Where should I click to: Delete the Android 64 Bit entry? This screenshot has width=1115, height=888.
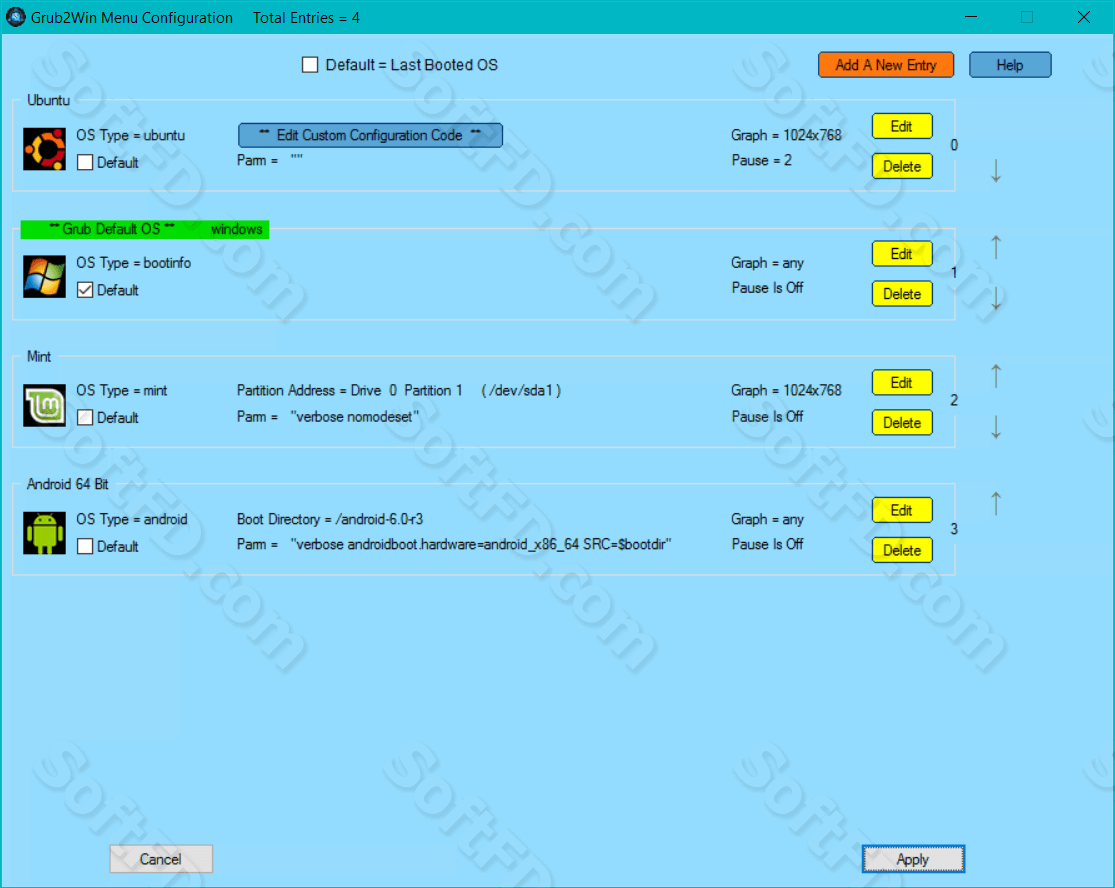coord(902,550)
